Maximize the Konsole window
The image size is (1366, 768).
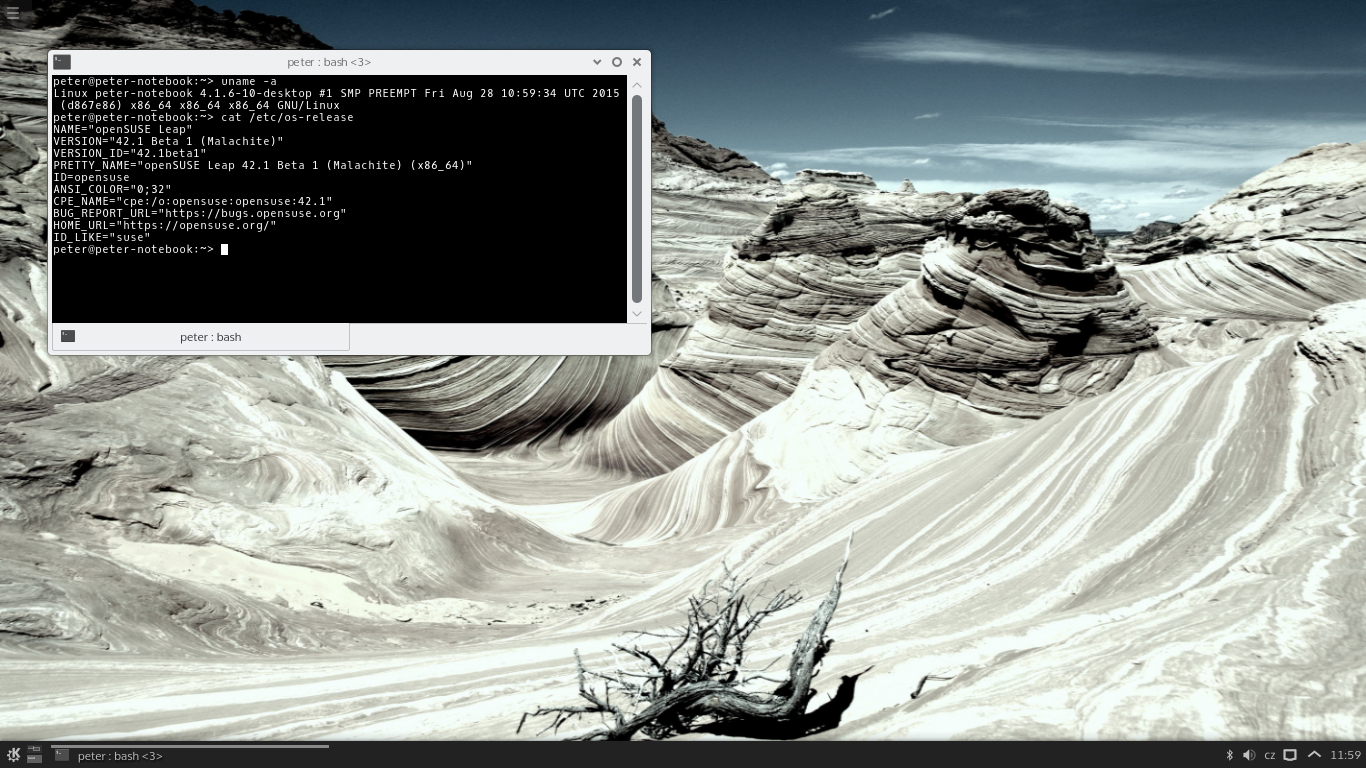(x=617, y=62)
